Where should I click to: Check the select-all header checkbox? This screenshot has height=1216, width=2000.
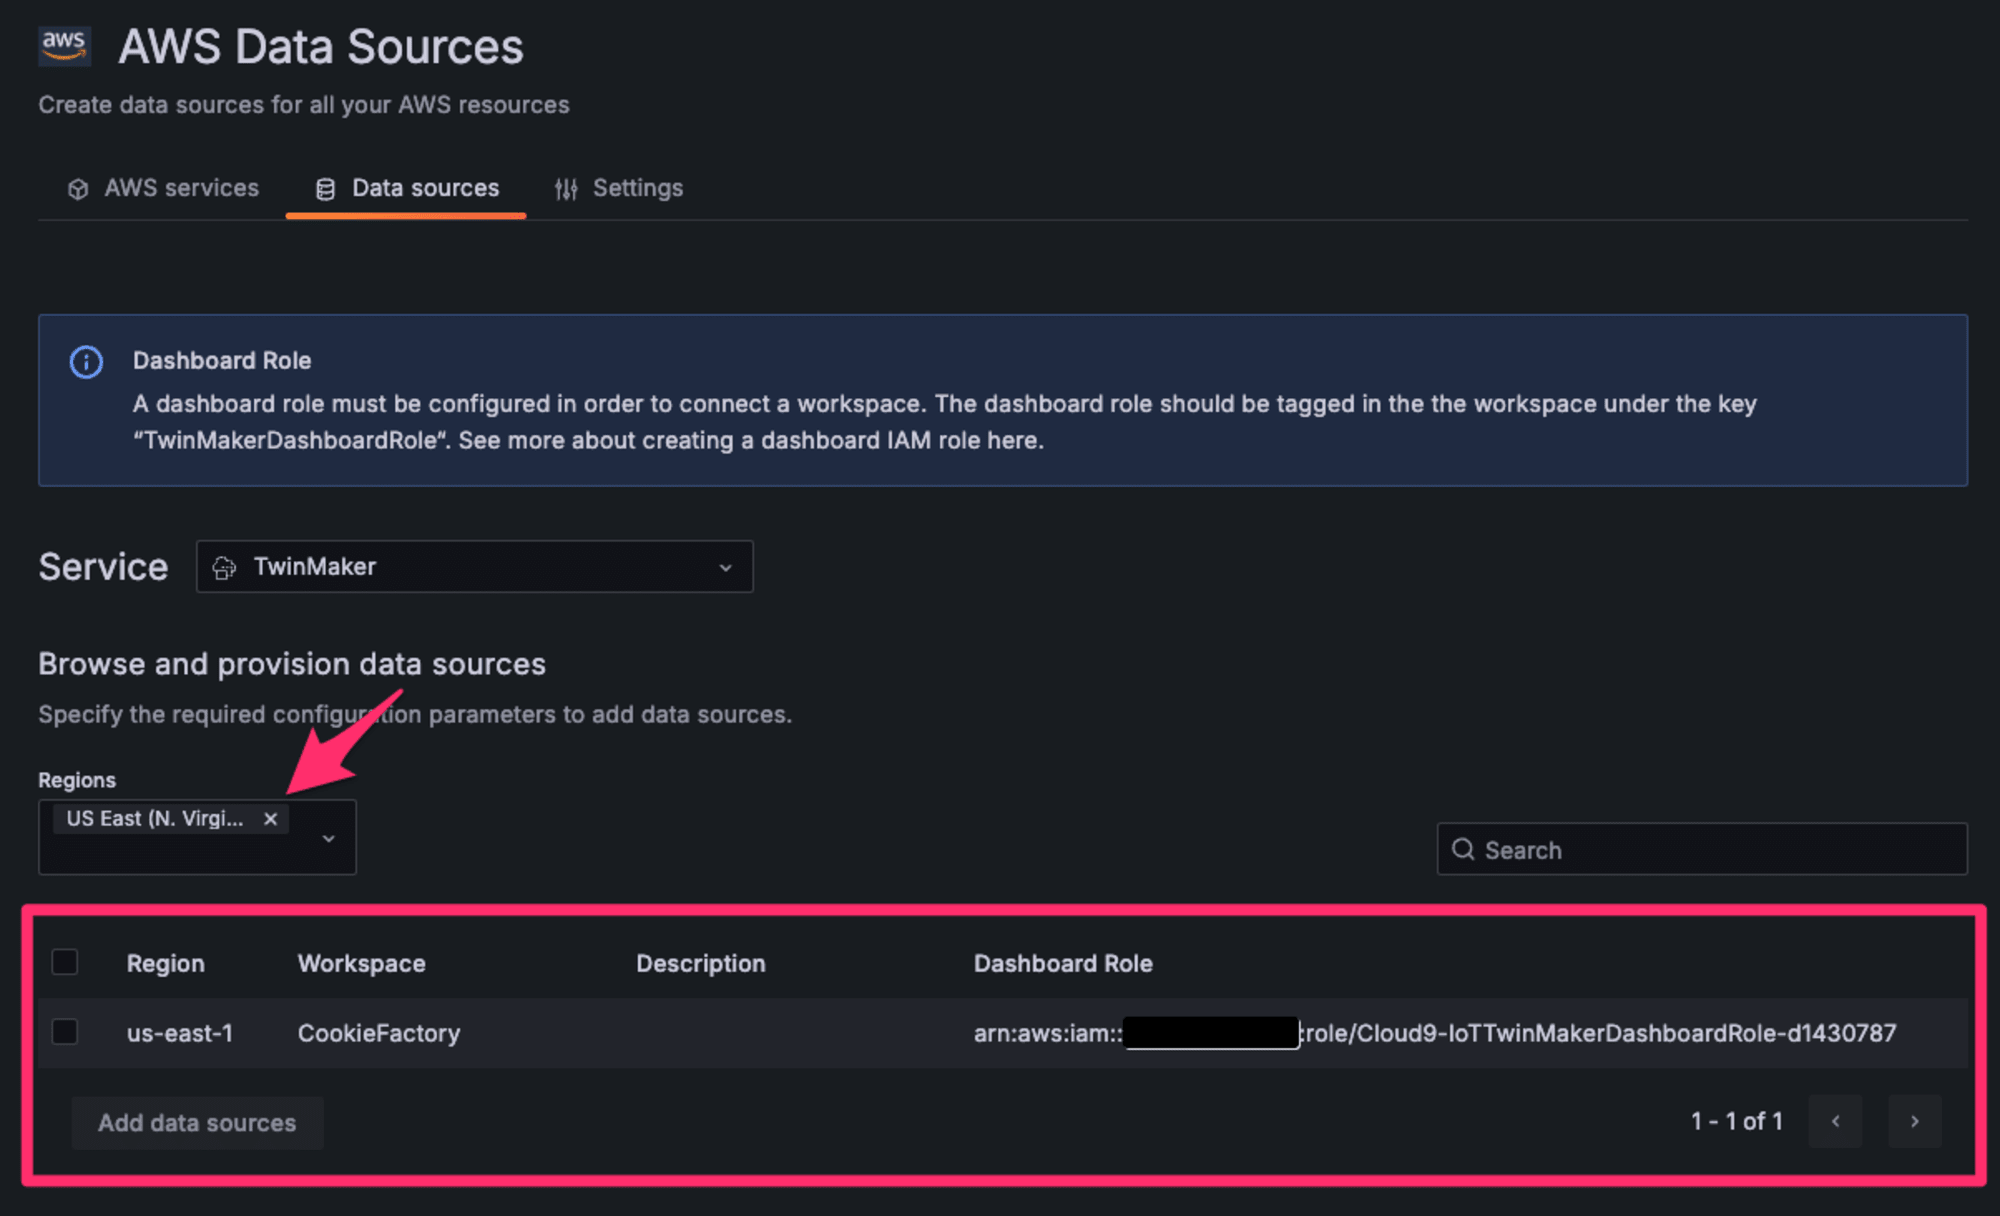coord(65,962)
